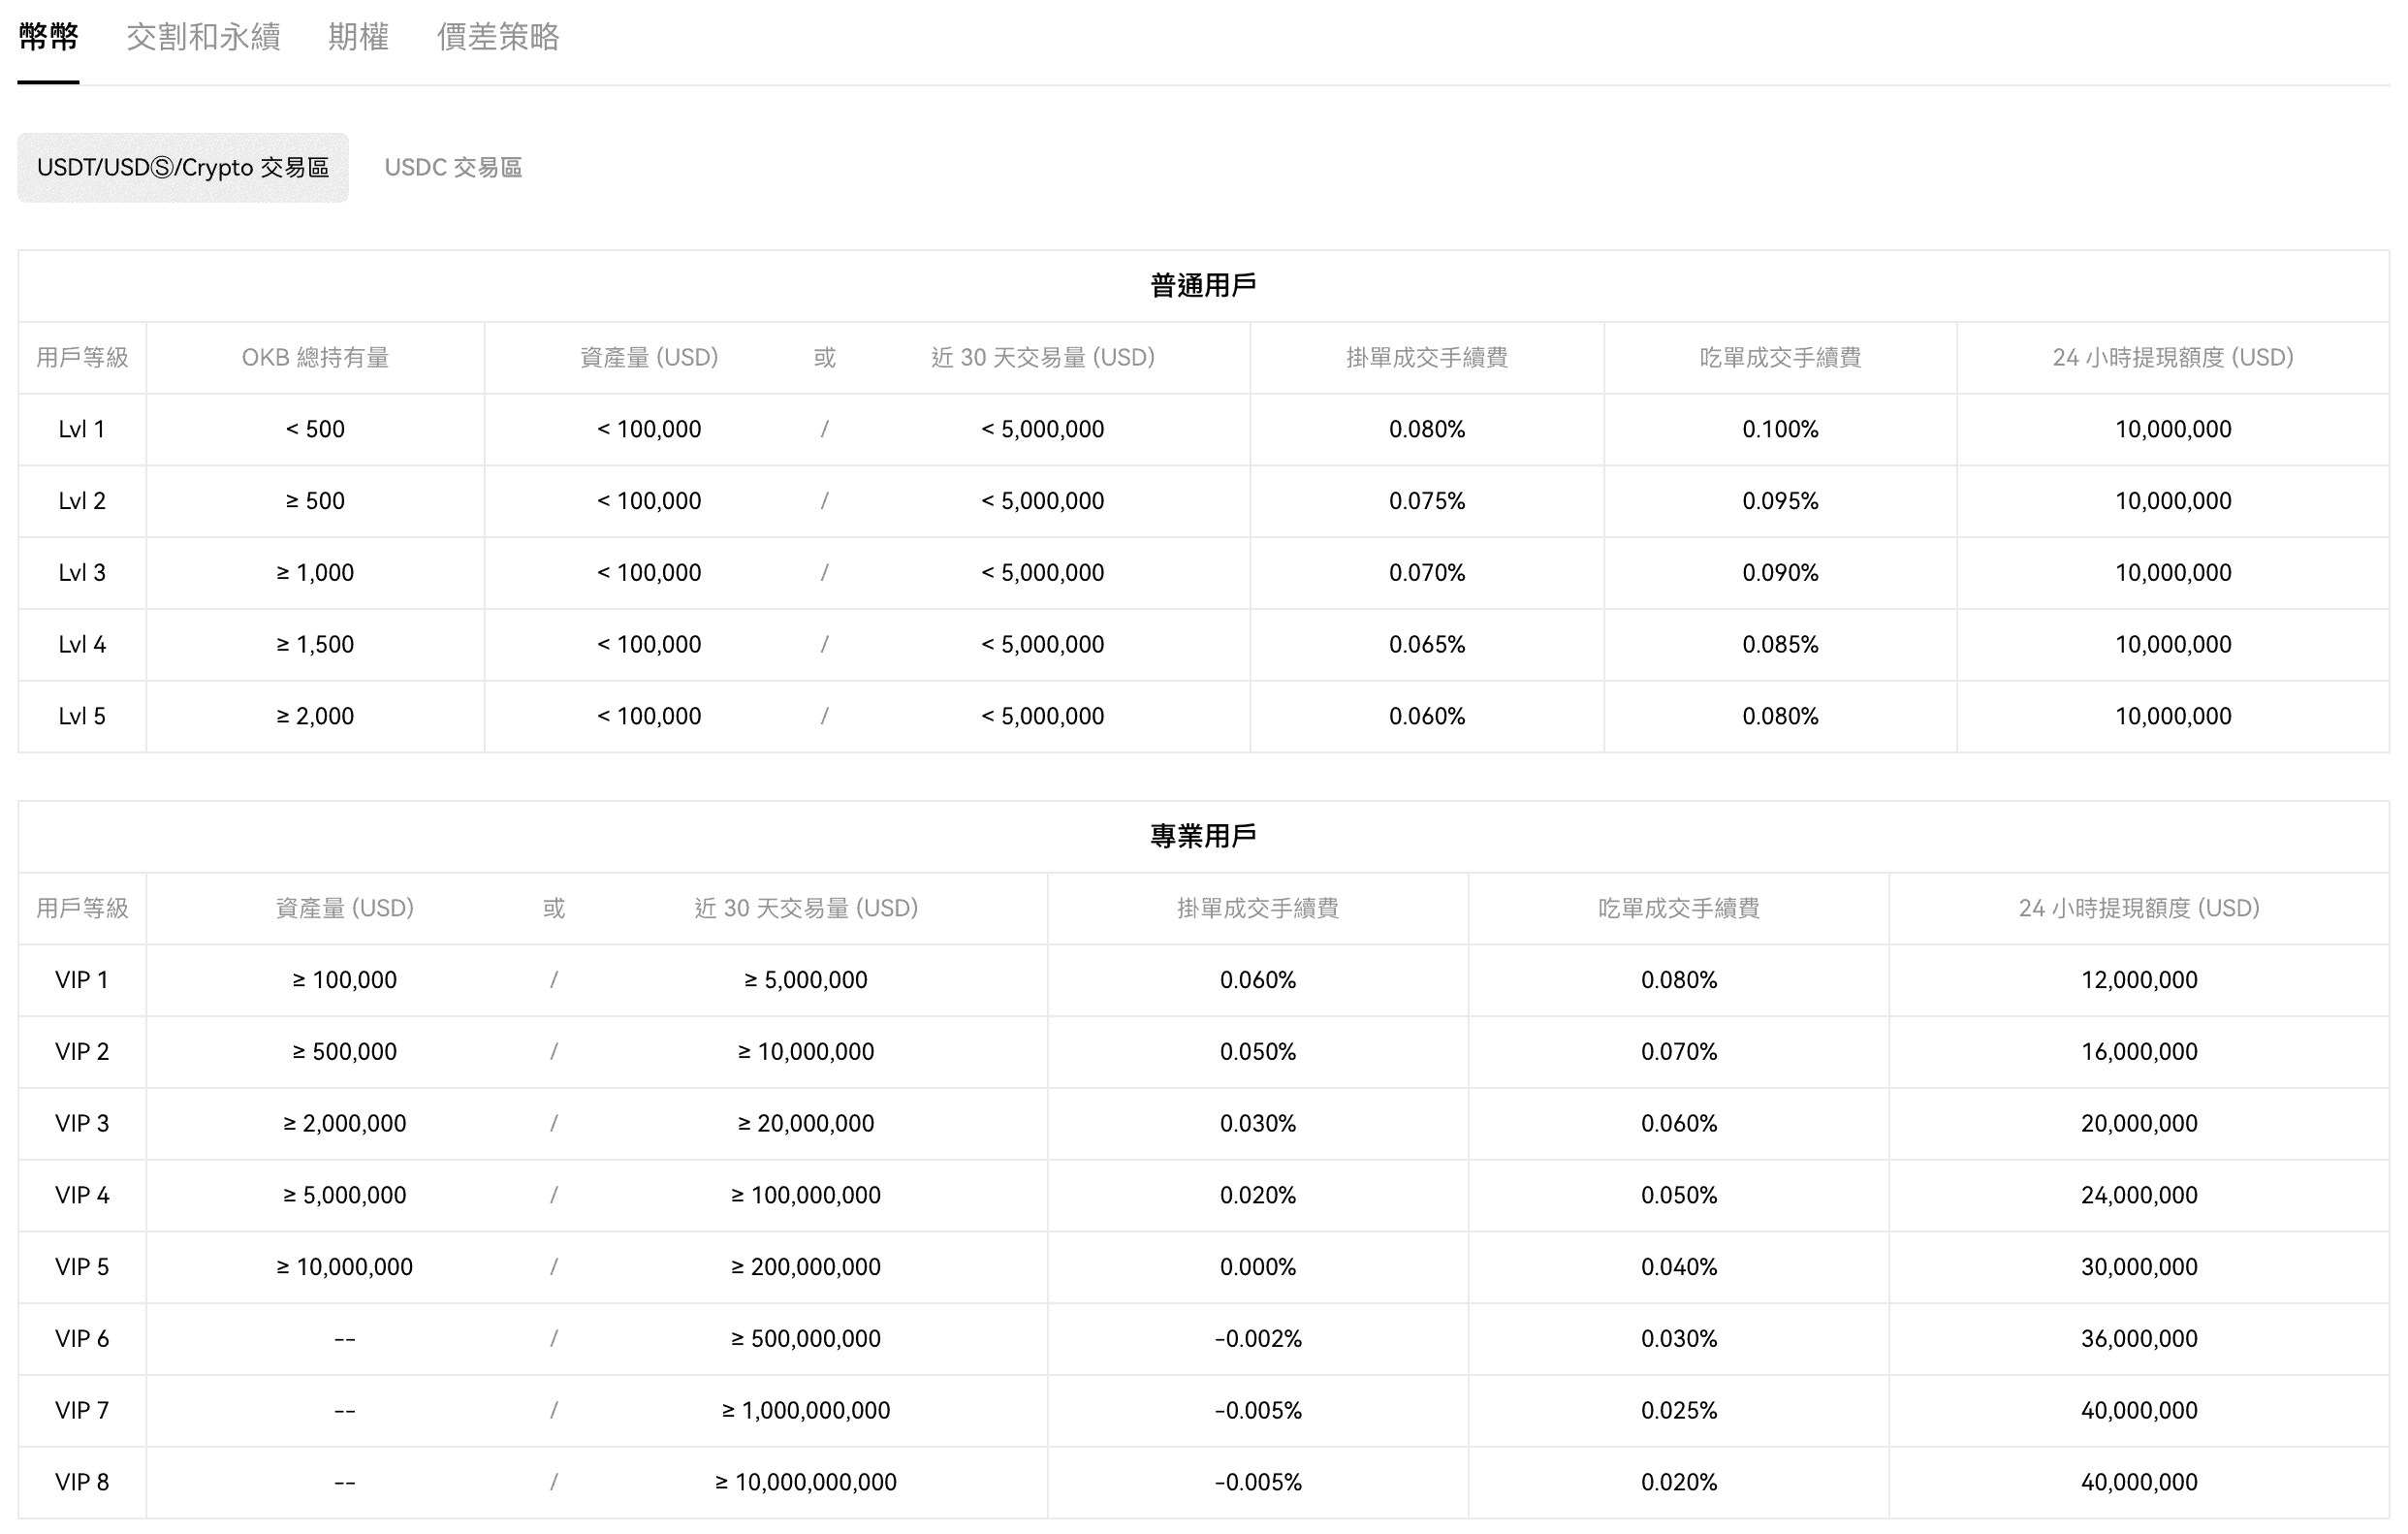
Task: Click the VIP 2 withdrawal limit 16,000,000
Action: pyautogui.click(x=2139, y=1052)
